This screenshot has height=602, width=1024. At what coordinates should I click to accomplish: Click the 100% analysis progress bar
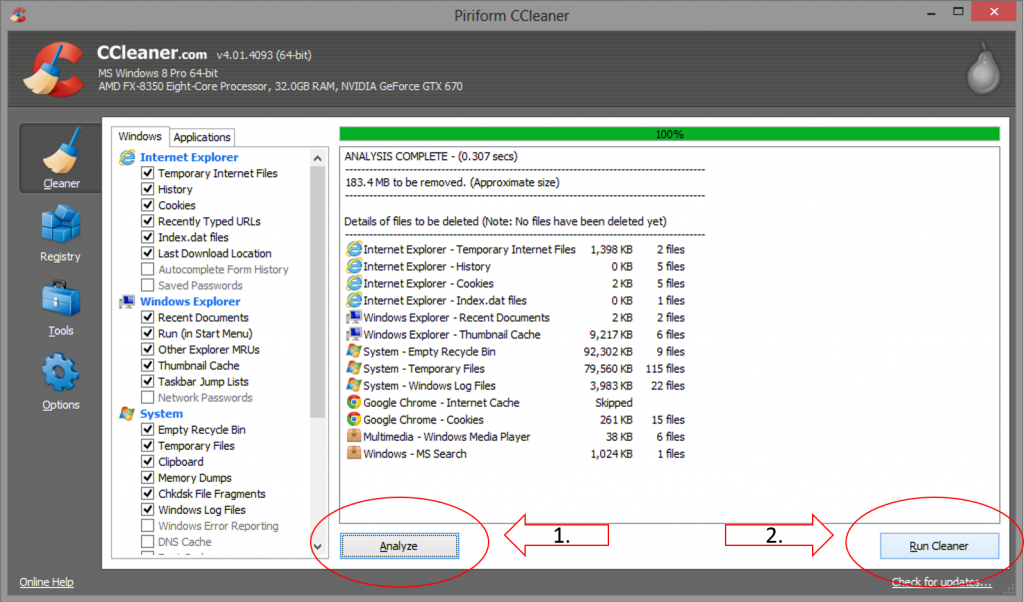(669, 134)
